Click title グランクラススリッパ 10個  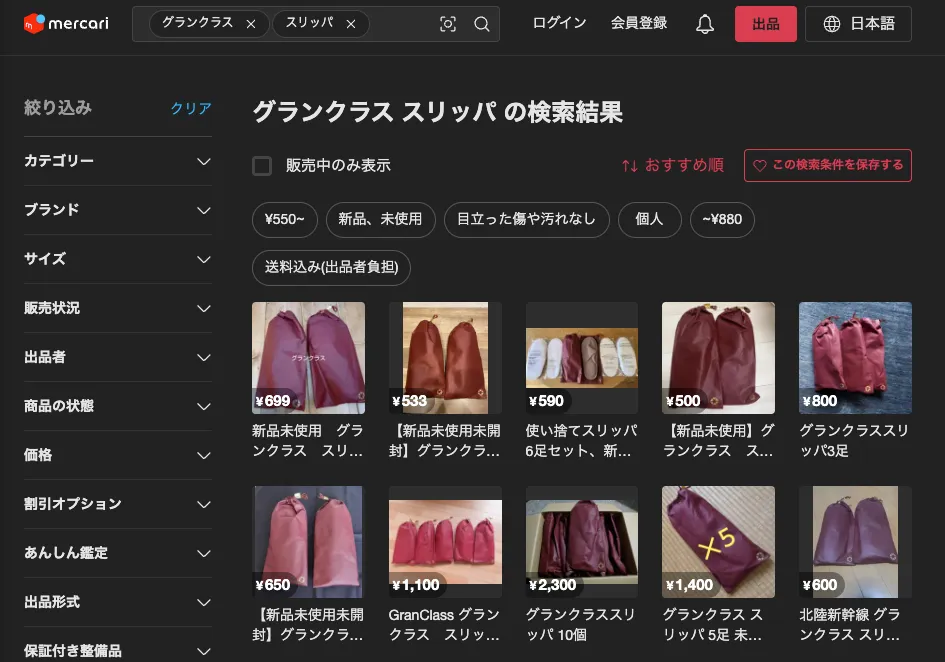coord(580,625)
